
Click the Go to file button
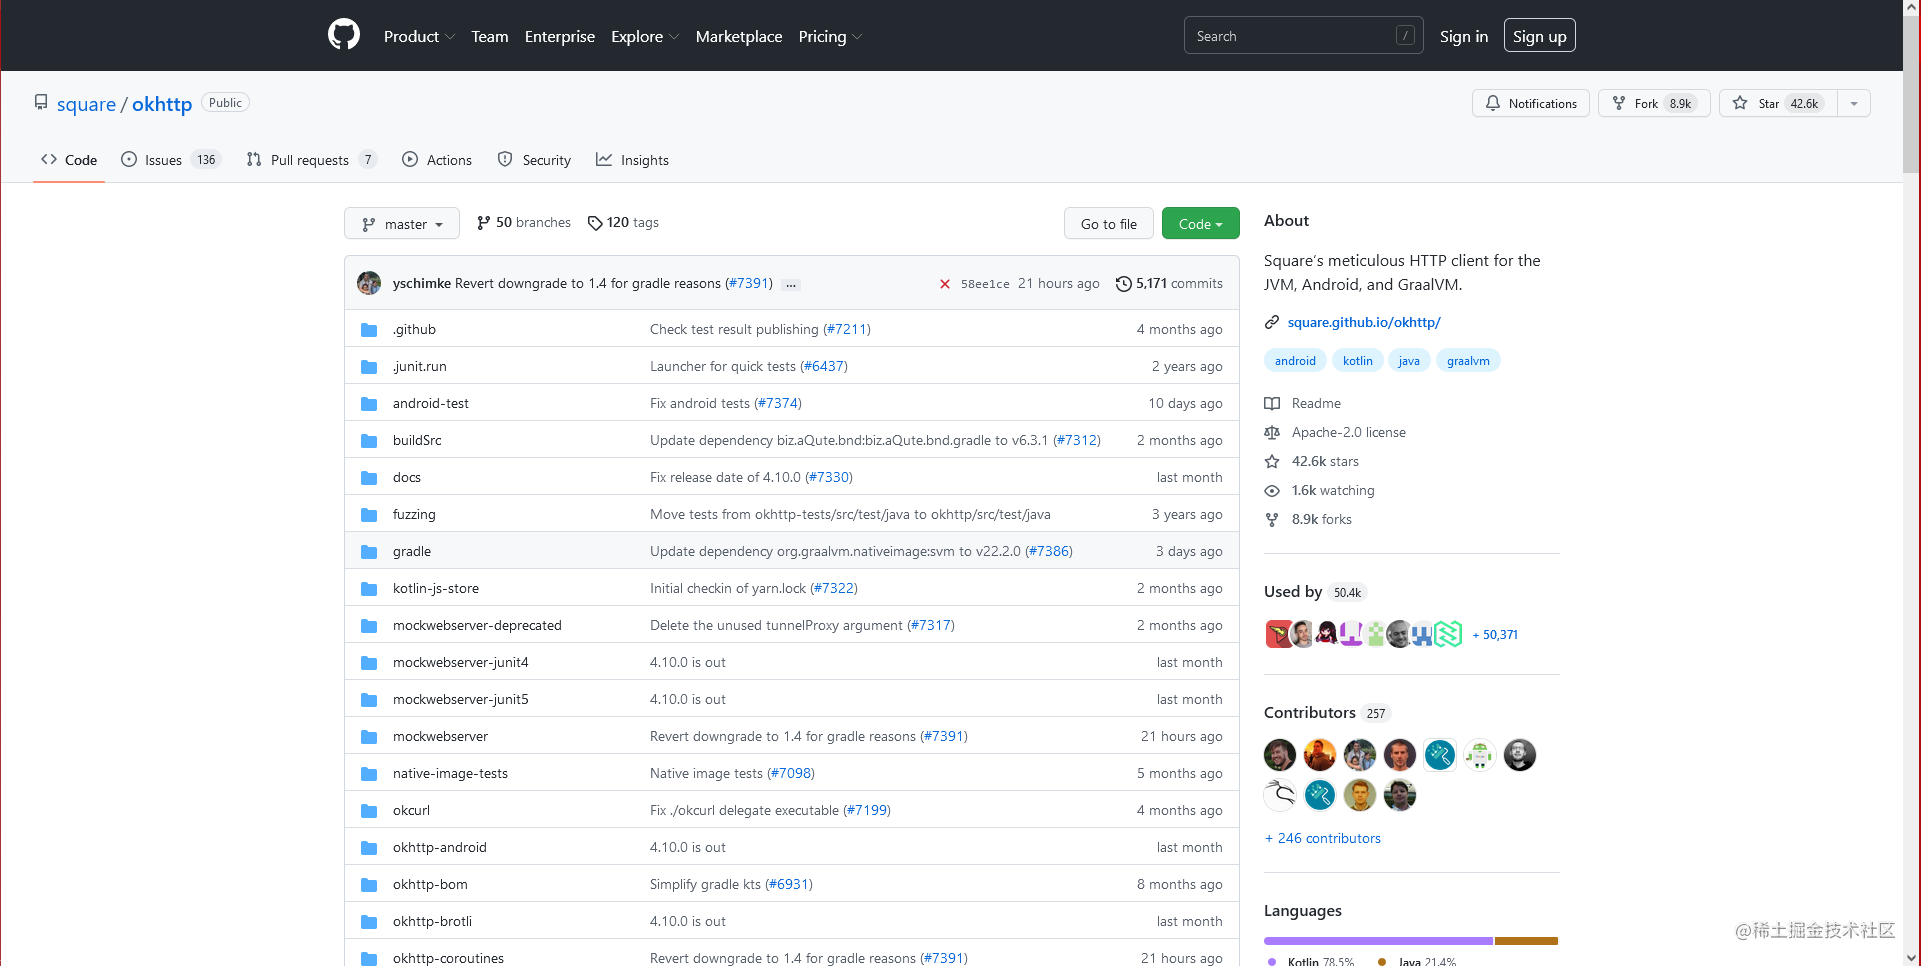[1109, 223]
